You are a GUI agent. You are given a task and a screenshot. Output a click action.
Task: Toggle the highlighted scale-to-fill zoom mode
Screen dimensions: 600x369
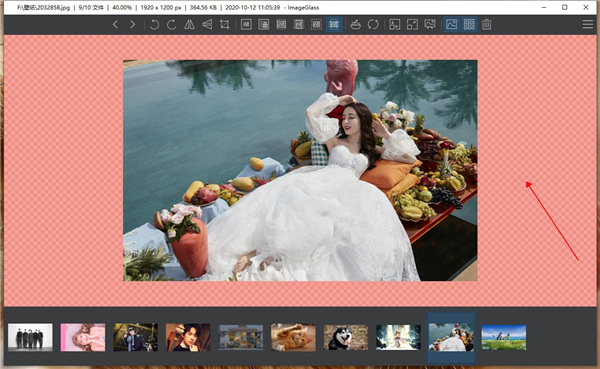point(334,24)
